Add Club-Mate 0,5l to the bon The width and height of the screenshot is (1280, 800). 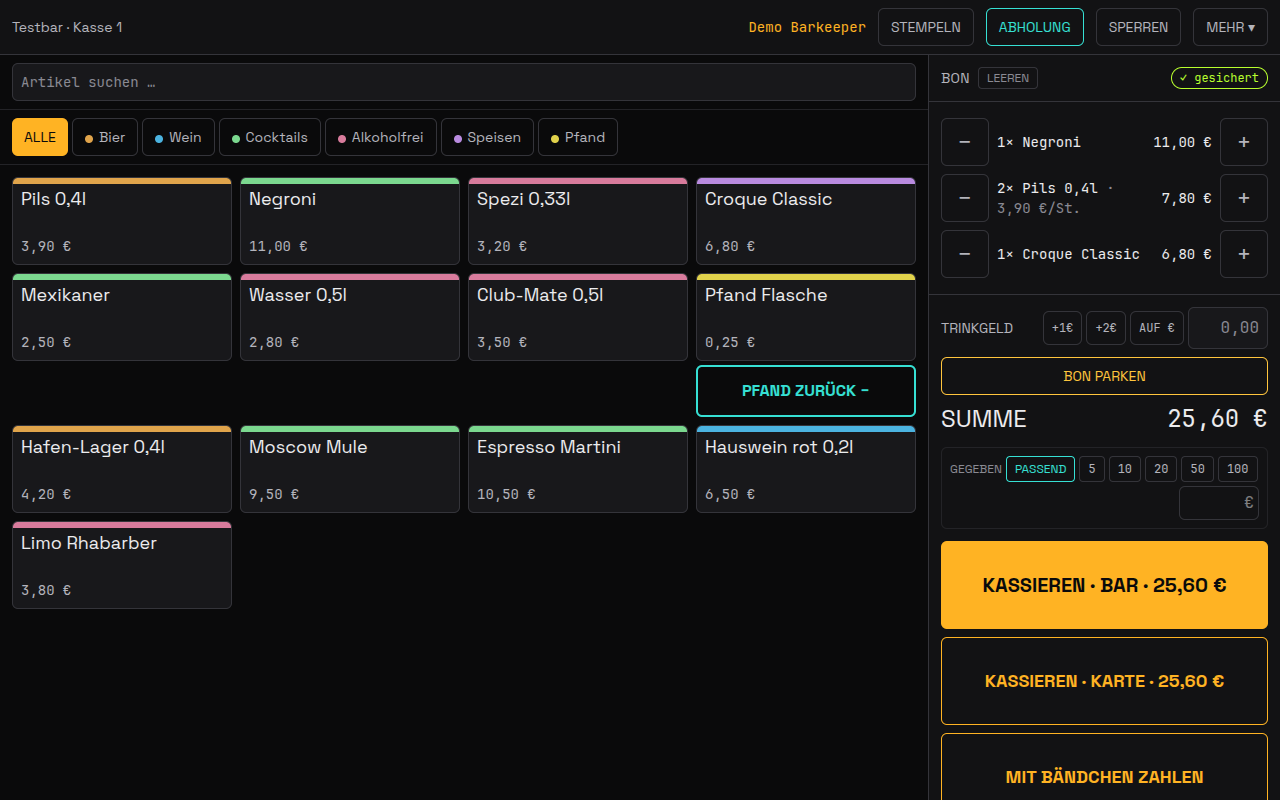tap(578, 317)
